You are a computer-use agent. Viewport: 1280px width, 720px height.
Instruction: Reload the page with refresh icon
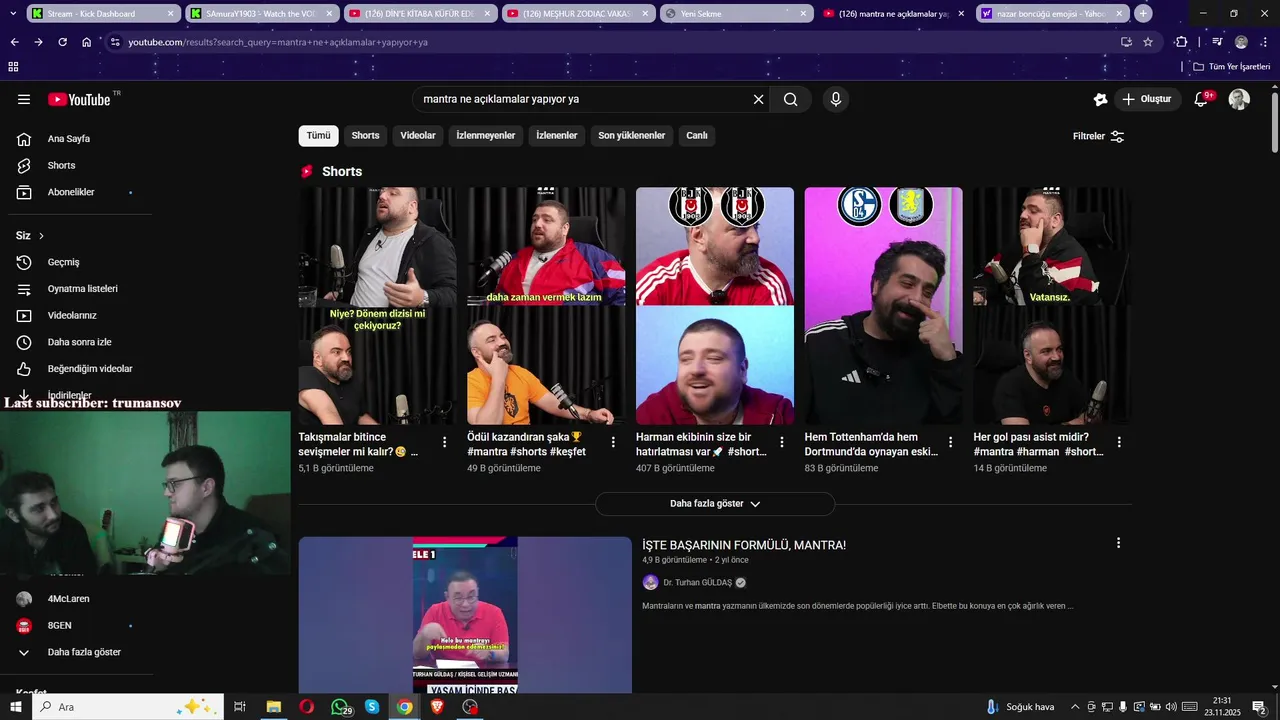click(62, 42)
